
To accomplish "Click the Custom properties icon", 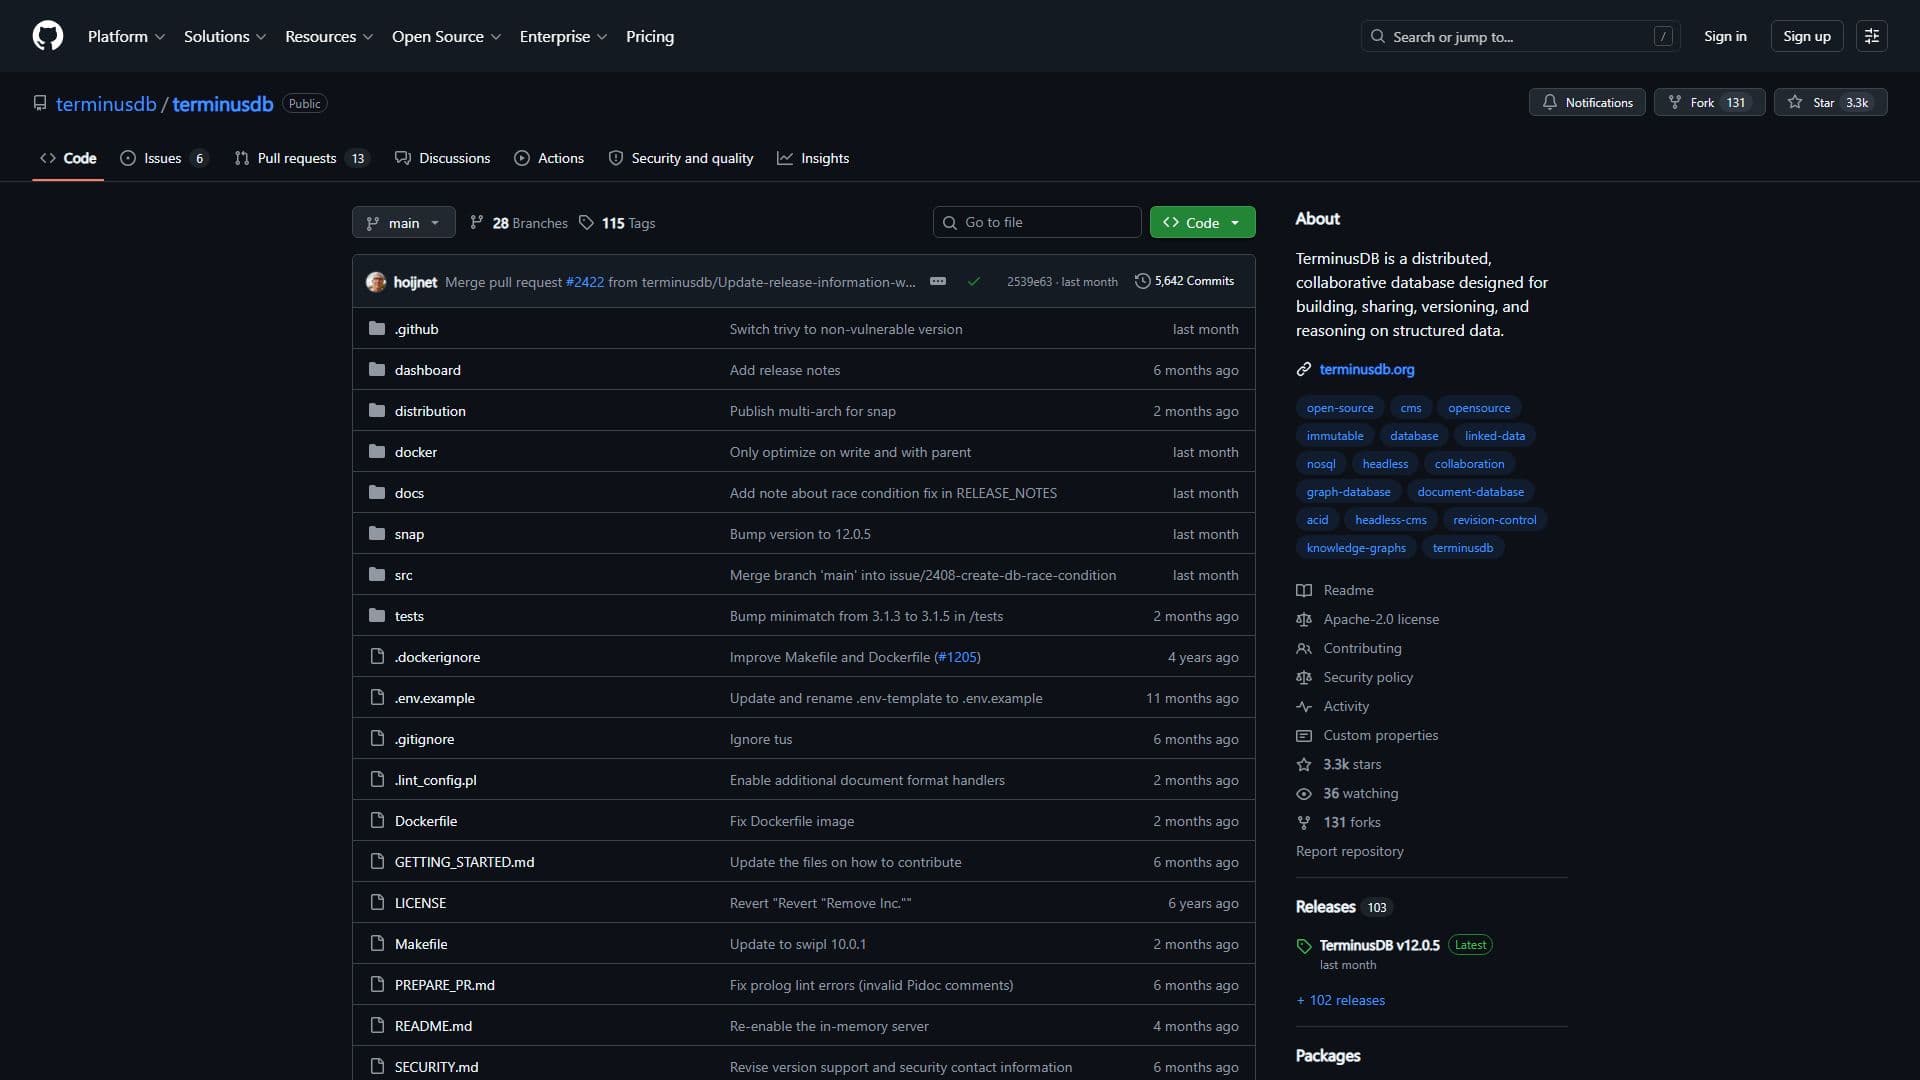I will 1304,736.
